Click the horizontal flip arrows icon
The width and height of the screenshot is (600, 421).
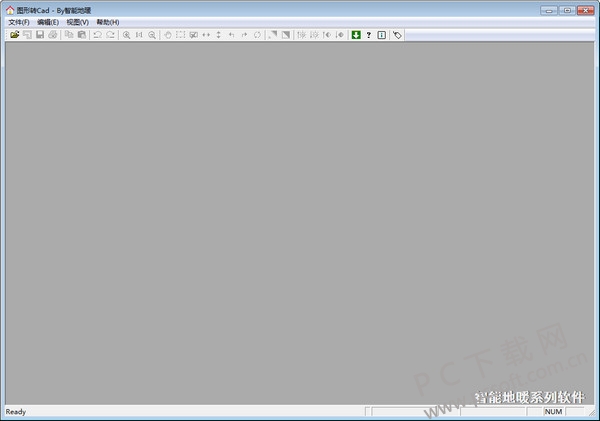click(x=206, y=35)
